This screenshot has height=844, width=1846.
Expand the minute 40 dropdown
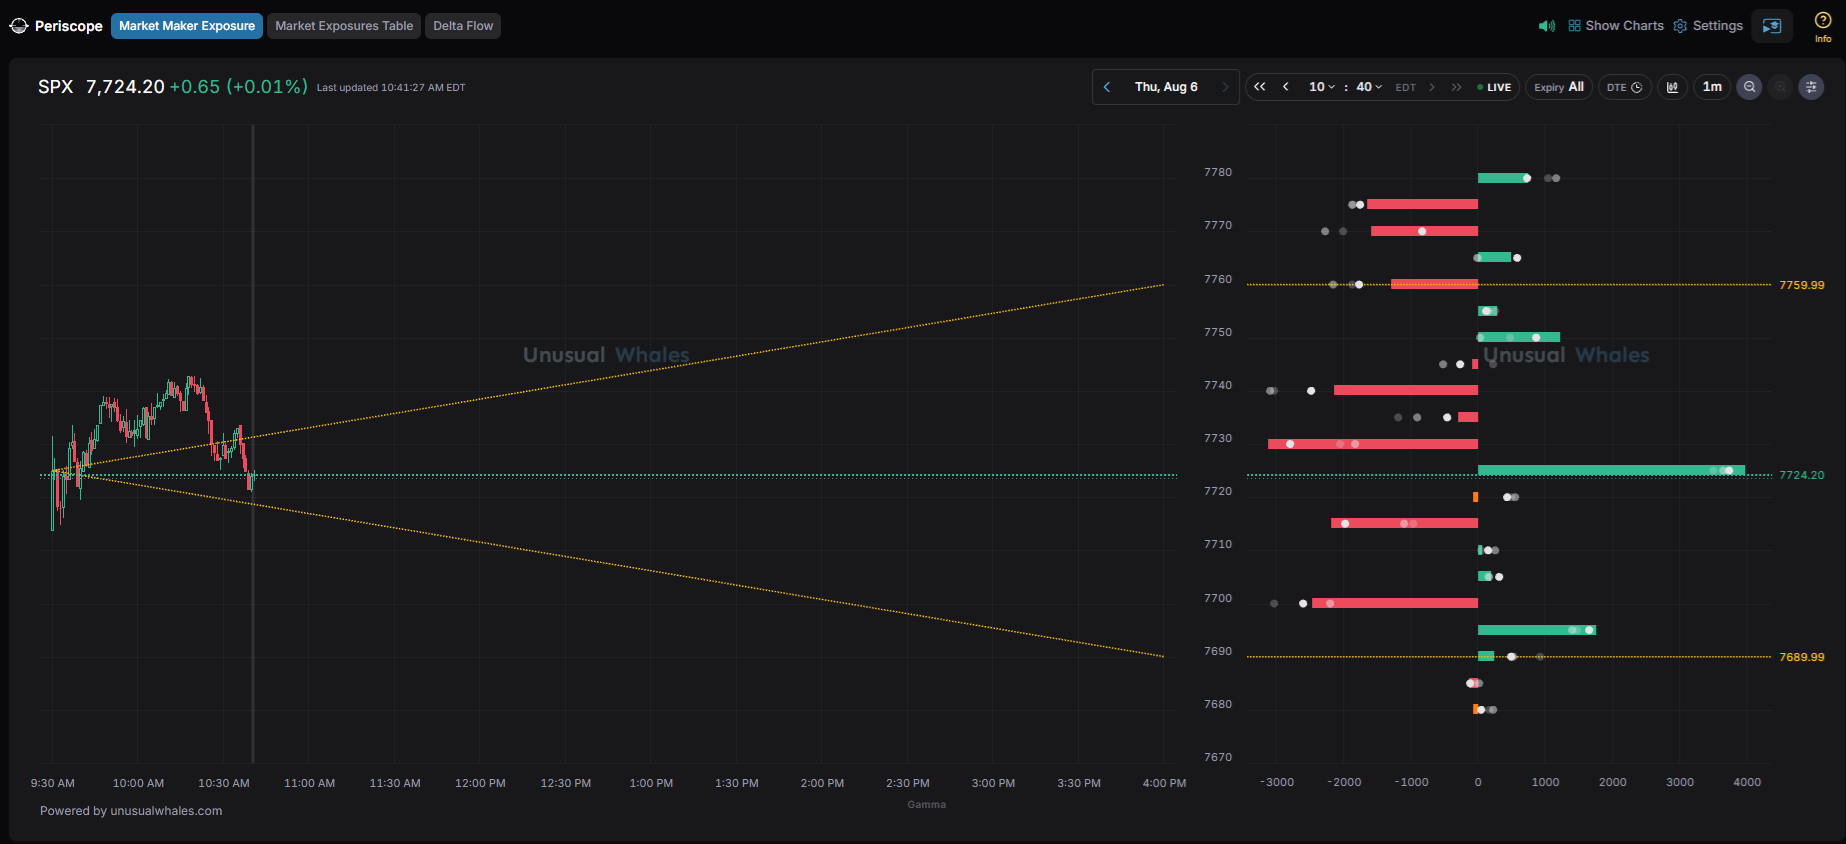tap(1369, 87)
